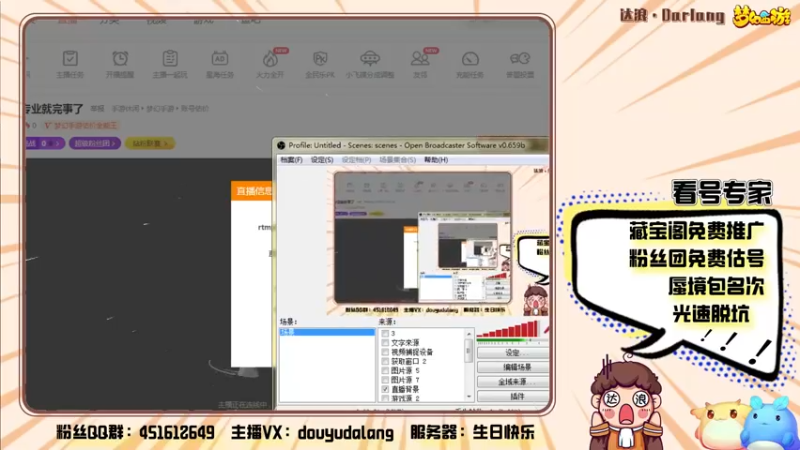Open the 设定(S) menu in OBS
Image resolution: width=800 pixels, height=450 pixels.
click(x=322, y=160)
